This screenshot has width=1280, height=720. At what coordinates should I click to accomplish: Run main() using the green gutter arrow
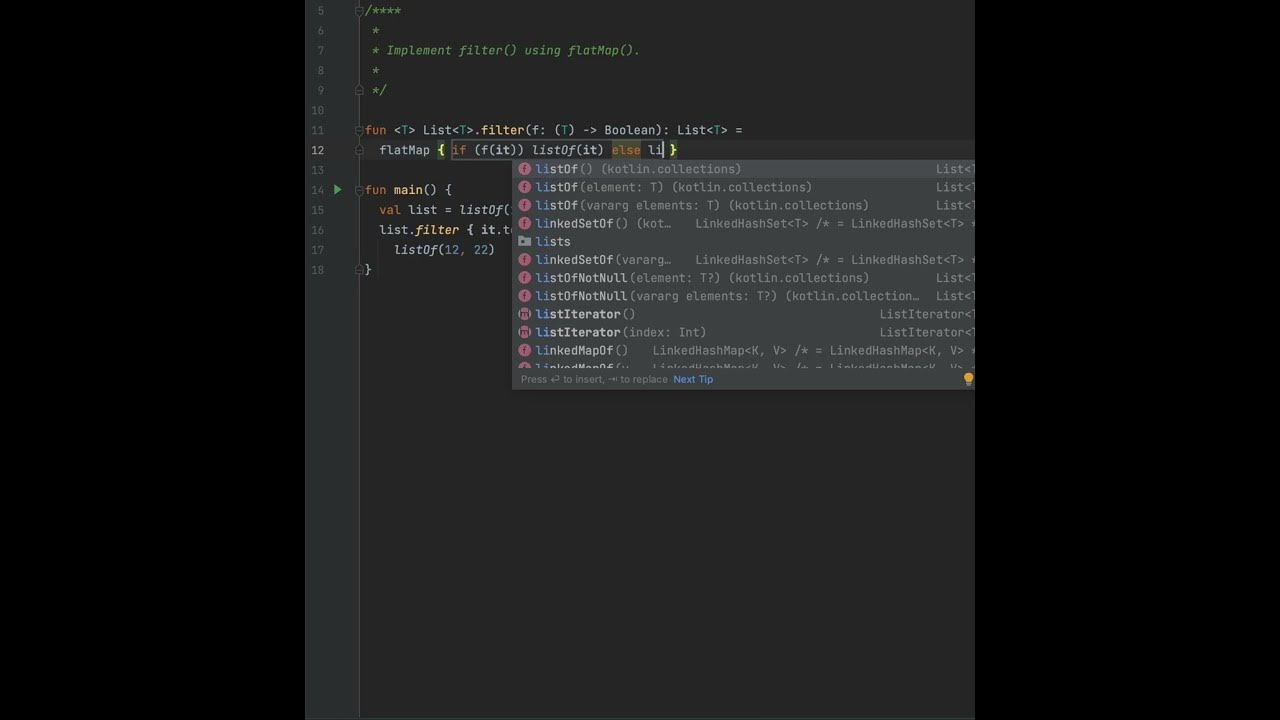click(338, 190)
